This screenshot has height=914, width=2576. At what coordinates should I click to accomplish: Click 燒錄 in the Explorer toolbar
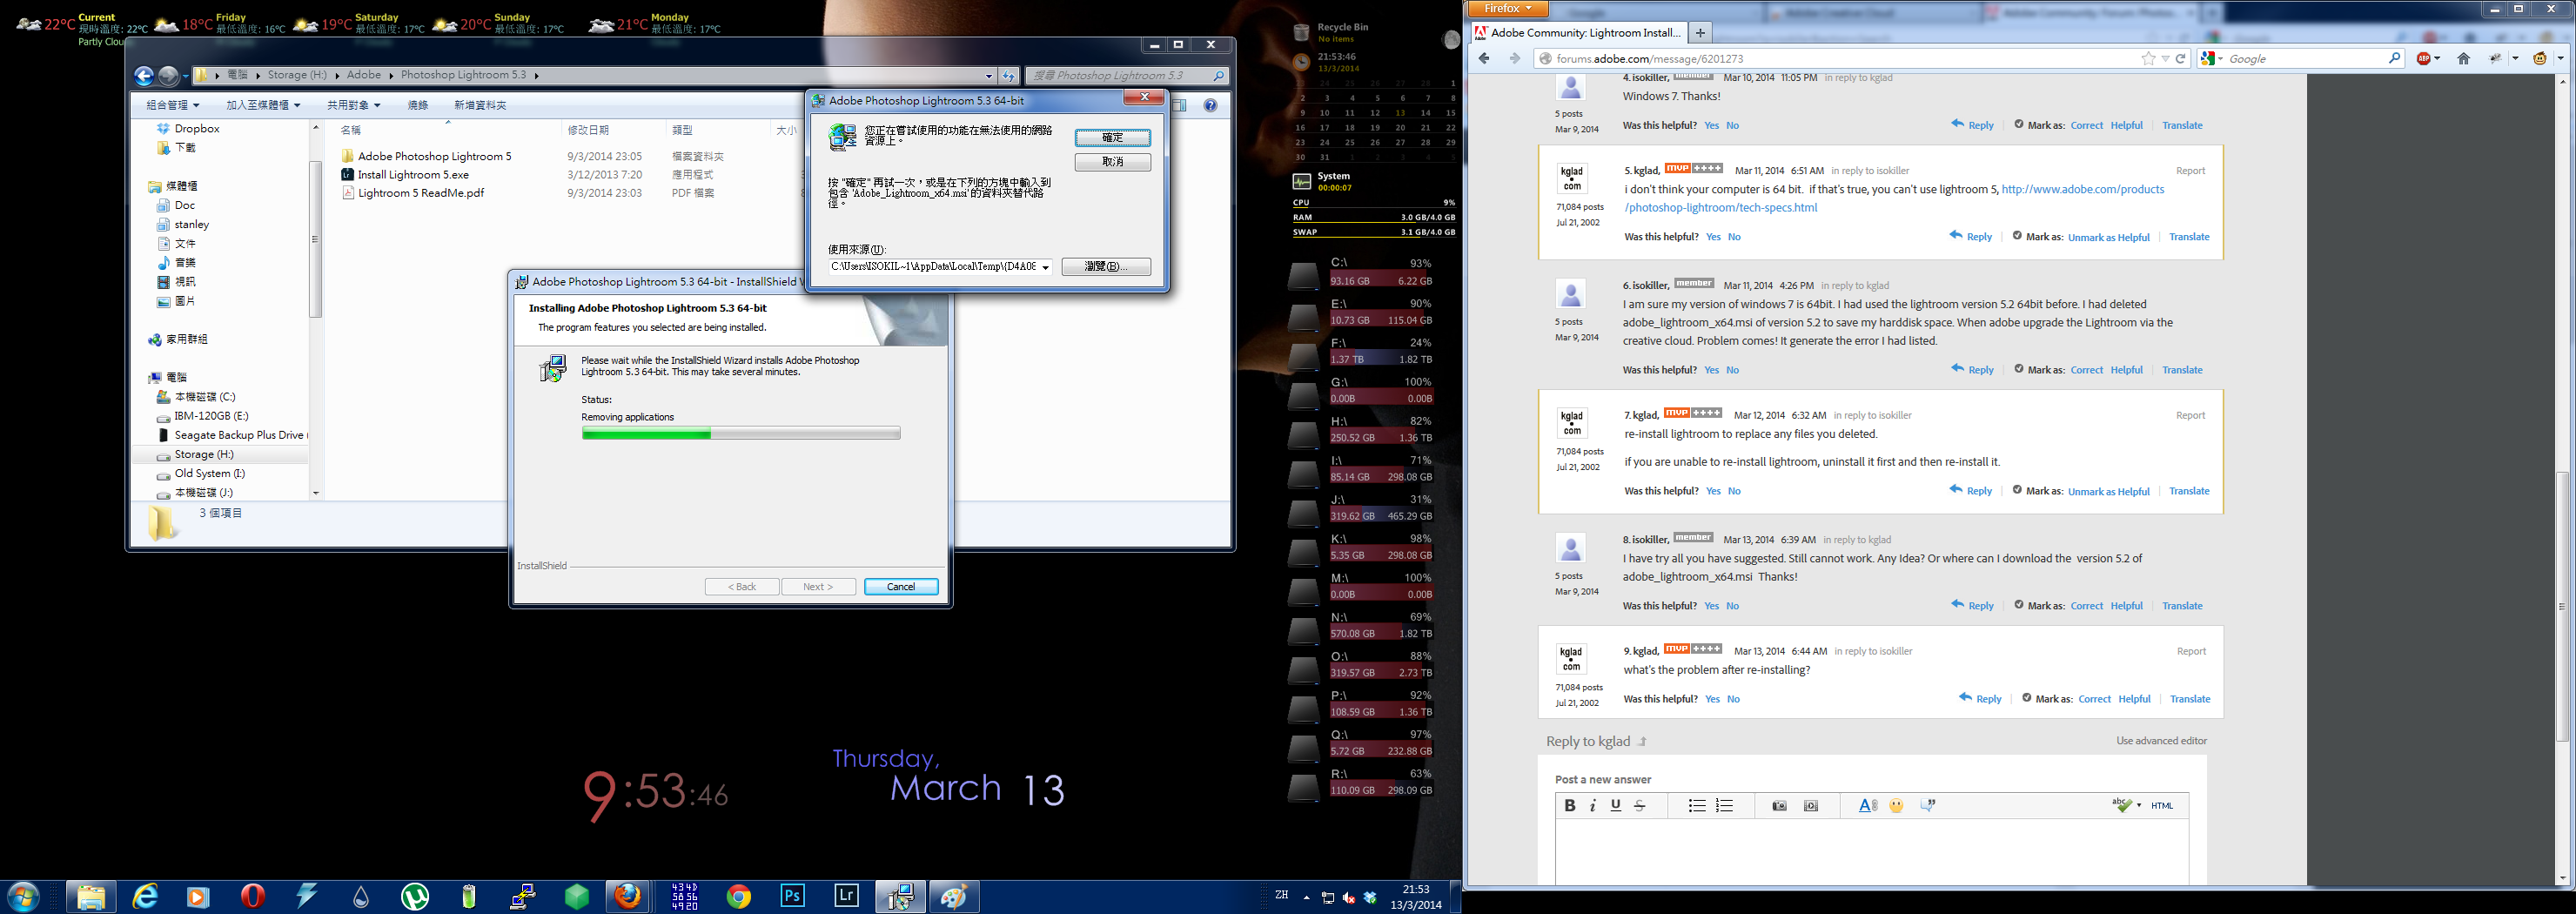pos(418,105)
